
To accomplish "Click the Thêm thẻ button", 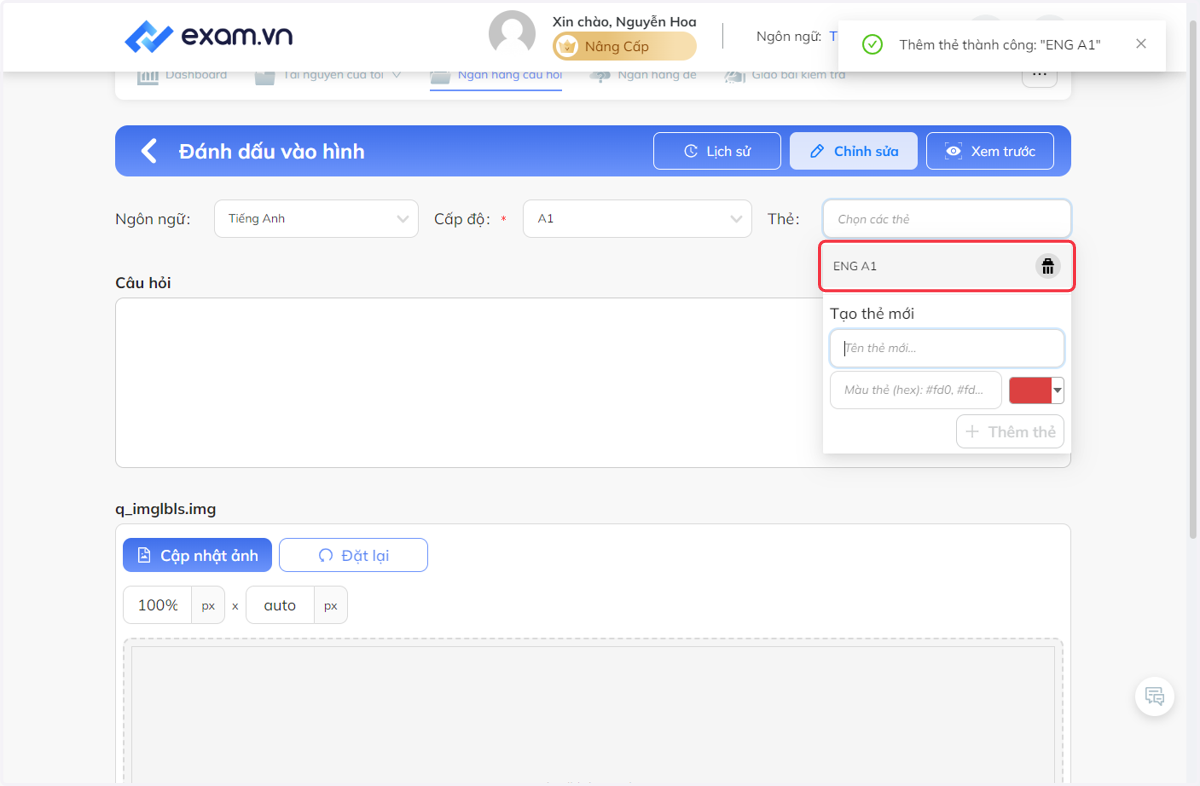I will click(x=1010, y=432).
